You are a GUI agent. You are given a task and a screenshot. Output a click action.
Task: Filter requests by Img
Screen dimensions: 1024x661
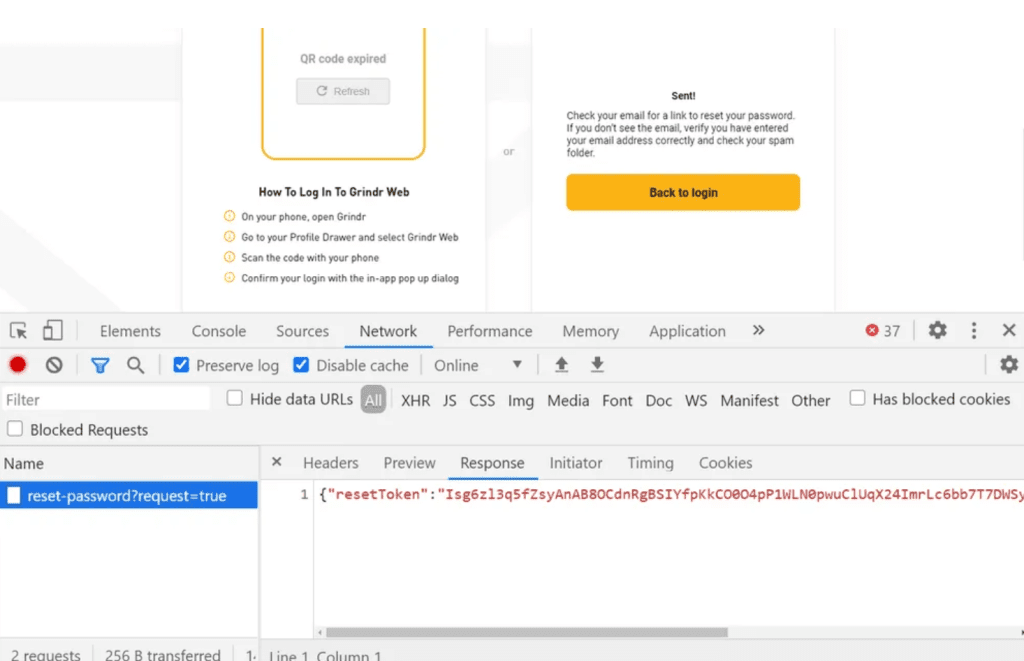[520, 400]
